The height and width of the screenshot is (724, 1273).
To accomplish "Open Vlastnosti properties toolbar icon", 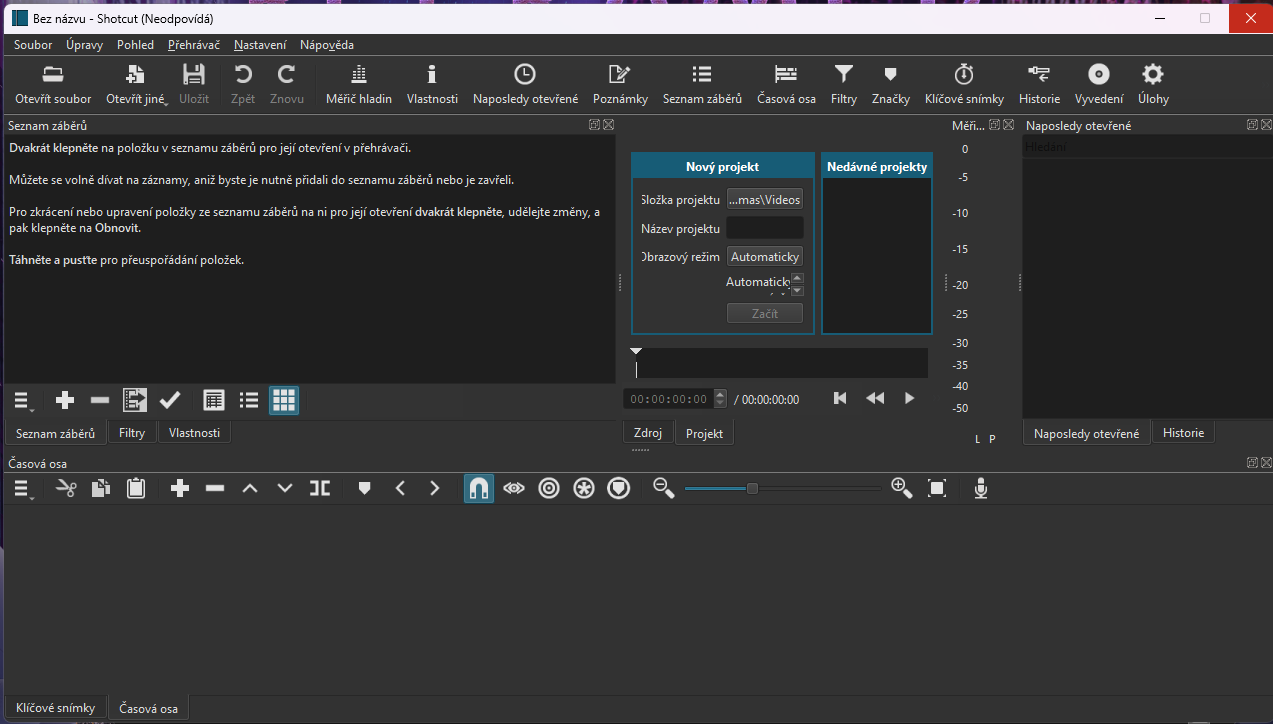I will [432, 84].
